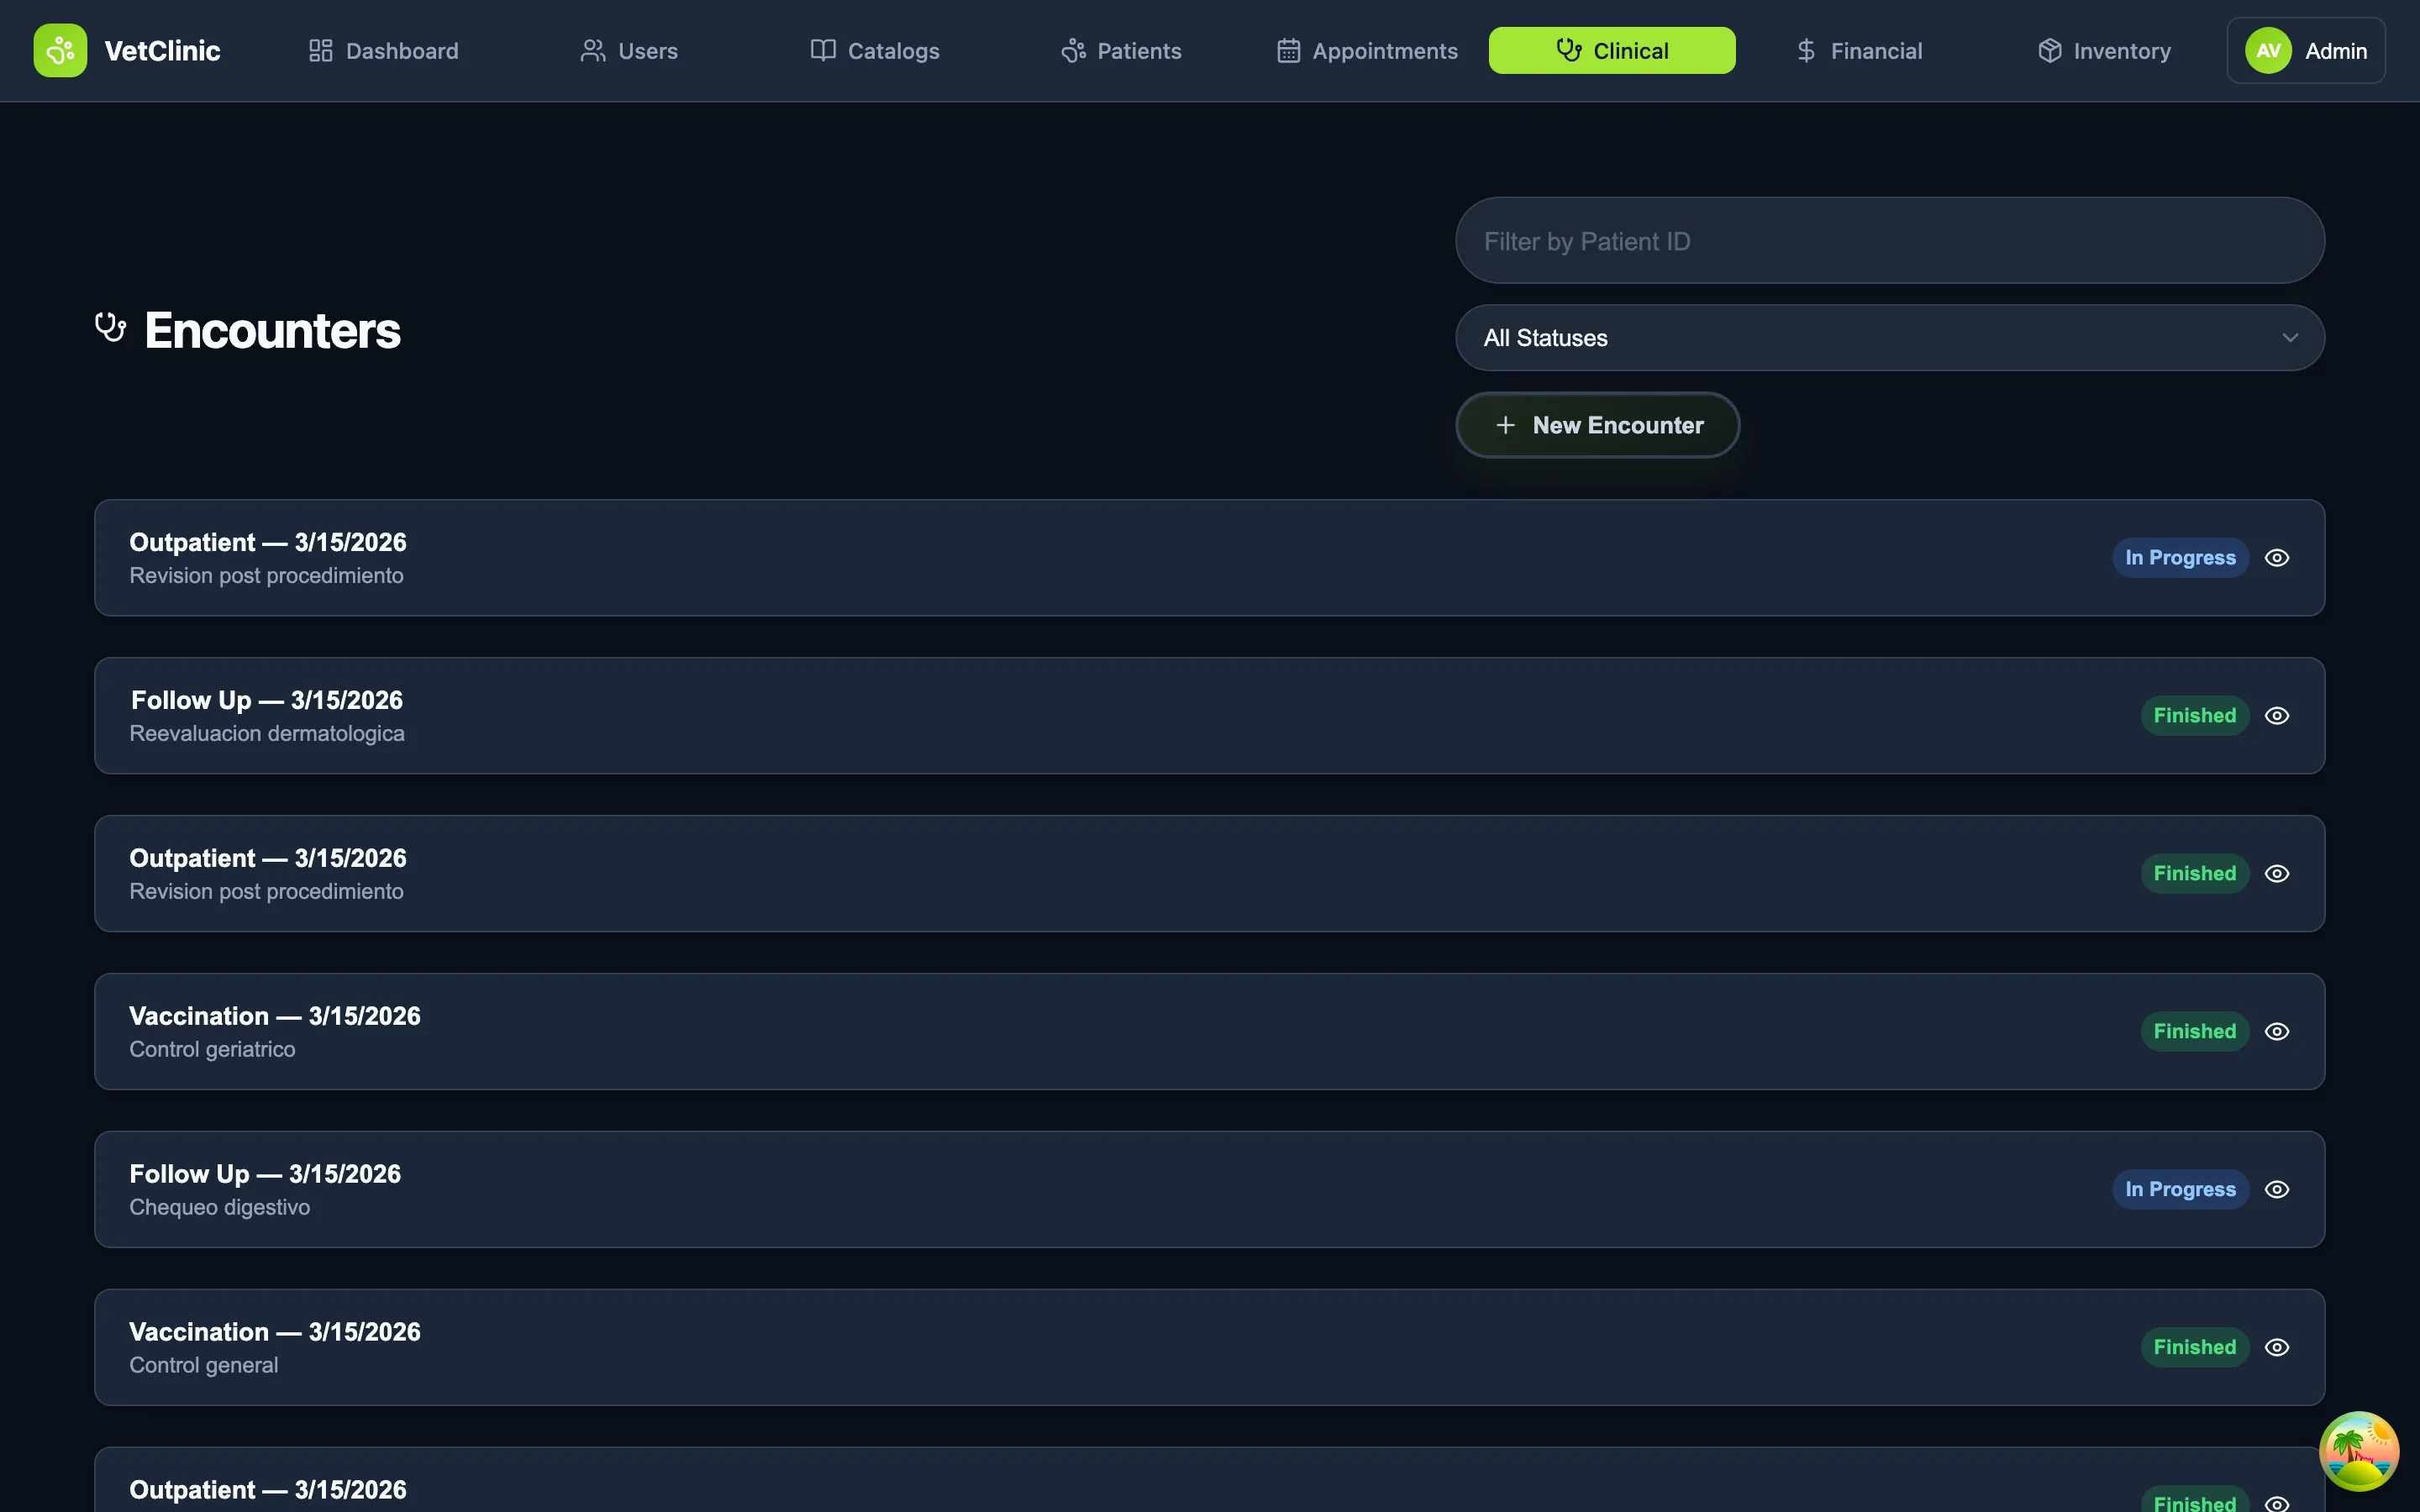Image resolution: width=2420 pixels, height=1512 pixels.
Task: Click the chevron arrow in status filter
Action: 2290,338
